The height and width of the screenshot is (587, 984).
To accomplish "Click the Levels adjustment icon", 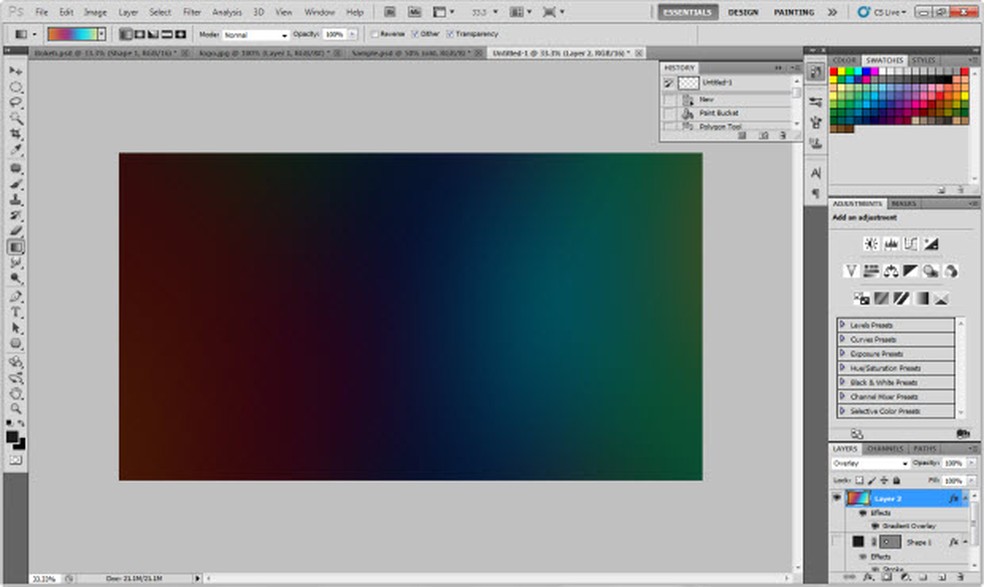I will 891,243.
